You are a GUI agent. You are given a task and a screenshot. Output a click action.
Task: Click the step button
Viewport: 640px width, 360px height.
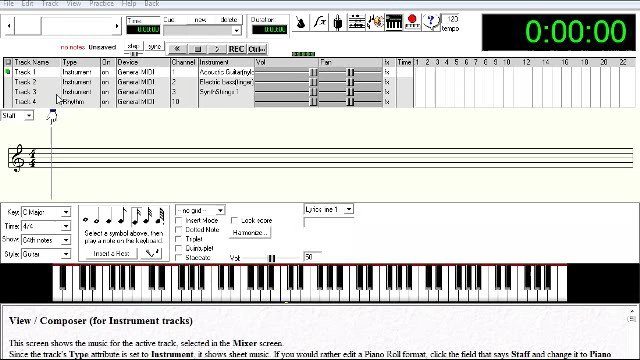point(133,46)
